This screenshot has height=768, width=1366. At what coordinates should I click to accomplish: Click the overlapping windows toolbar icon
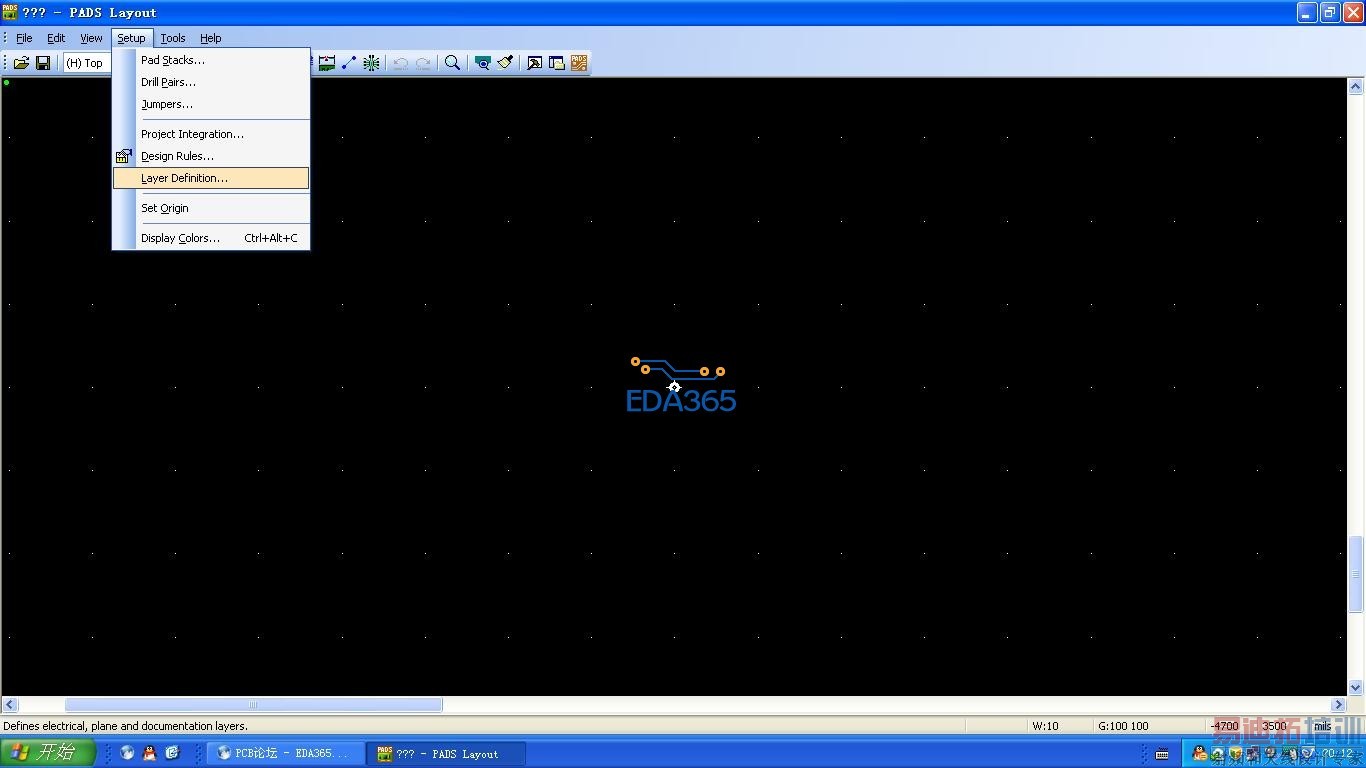pyautogui.click(x=557, y=63)
